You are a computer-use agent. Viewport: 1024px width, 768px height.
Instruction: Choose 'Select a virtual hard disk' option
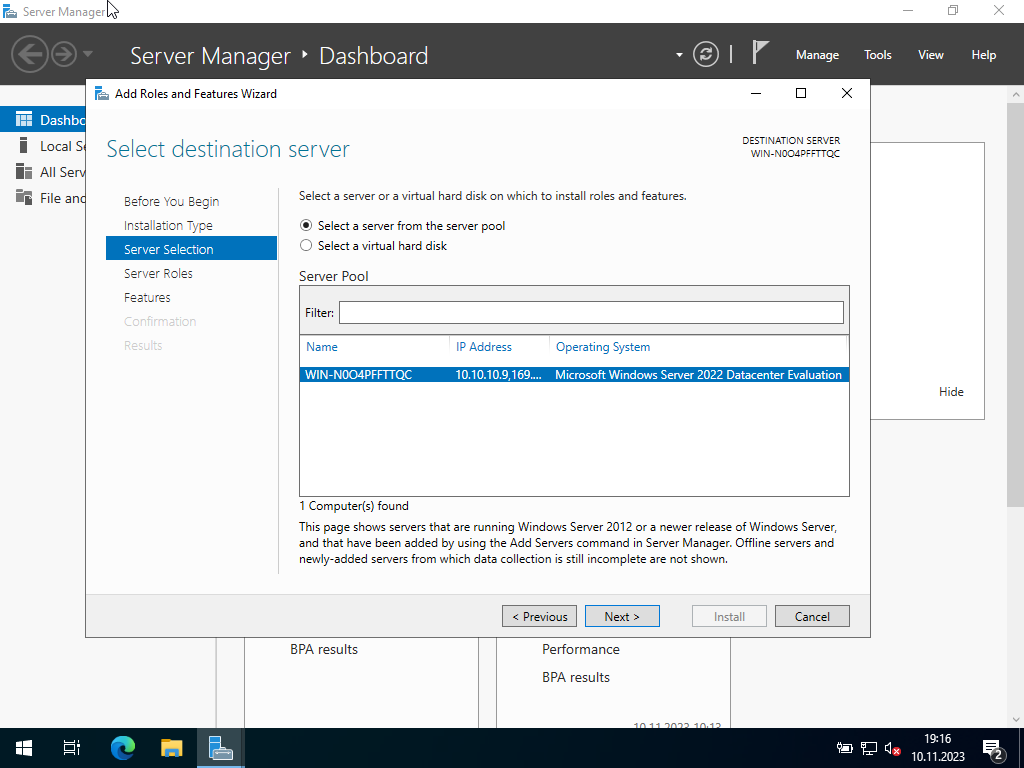(306, 246)
